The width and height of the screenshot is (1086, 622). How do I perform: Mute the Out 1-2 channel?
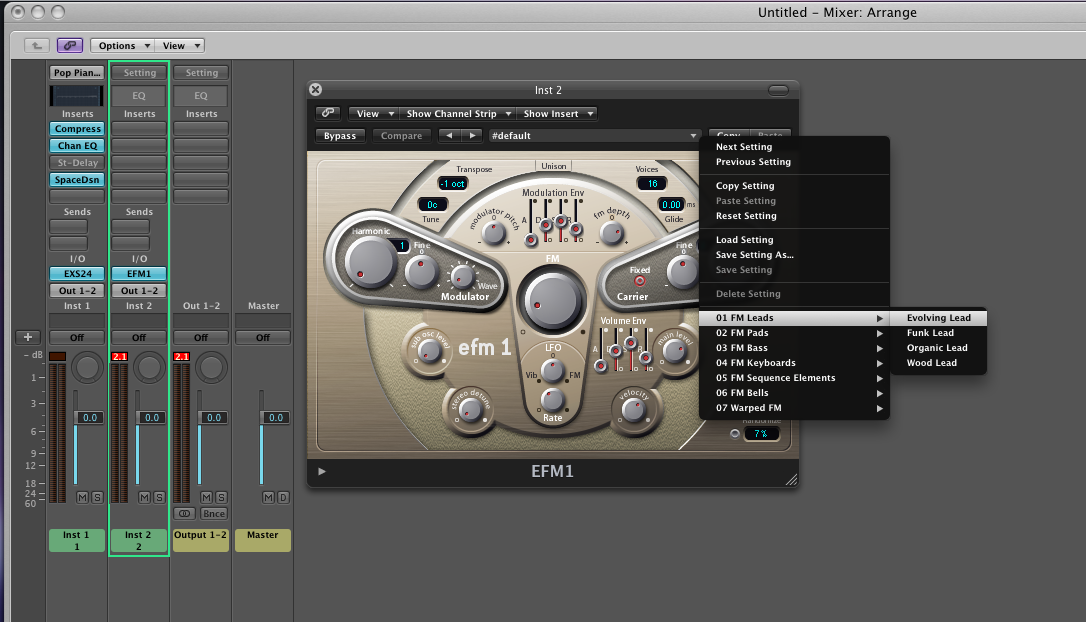point(206,497)
